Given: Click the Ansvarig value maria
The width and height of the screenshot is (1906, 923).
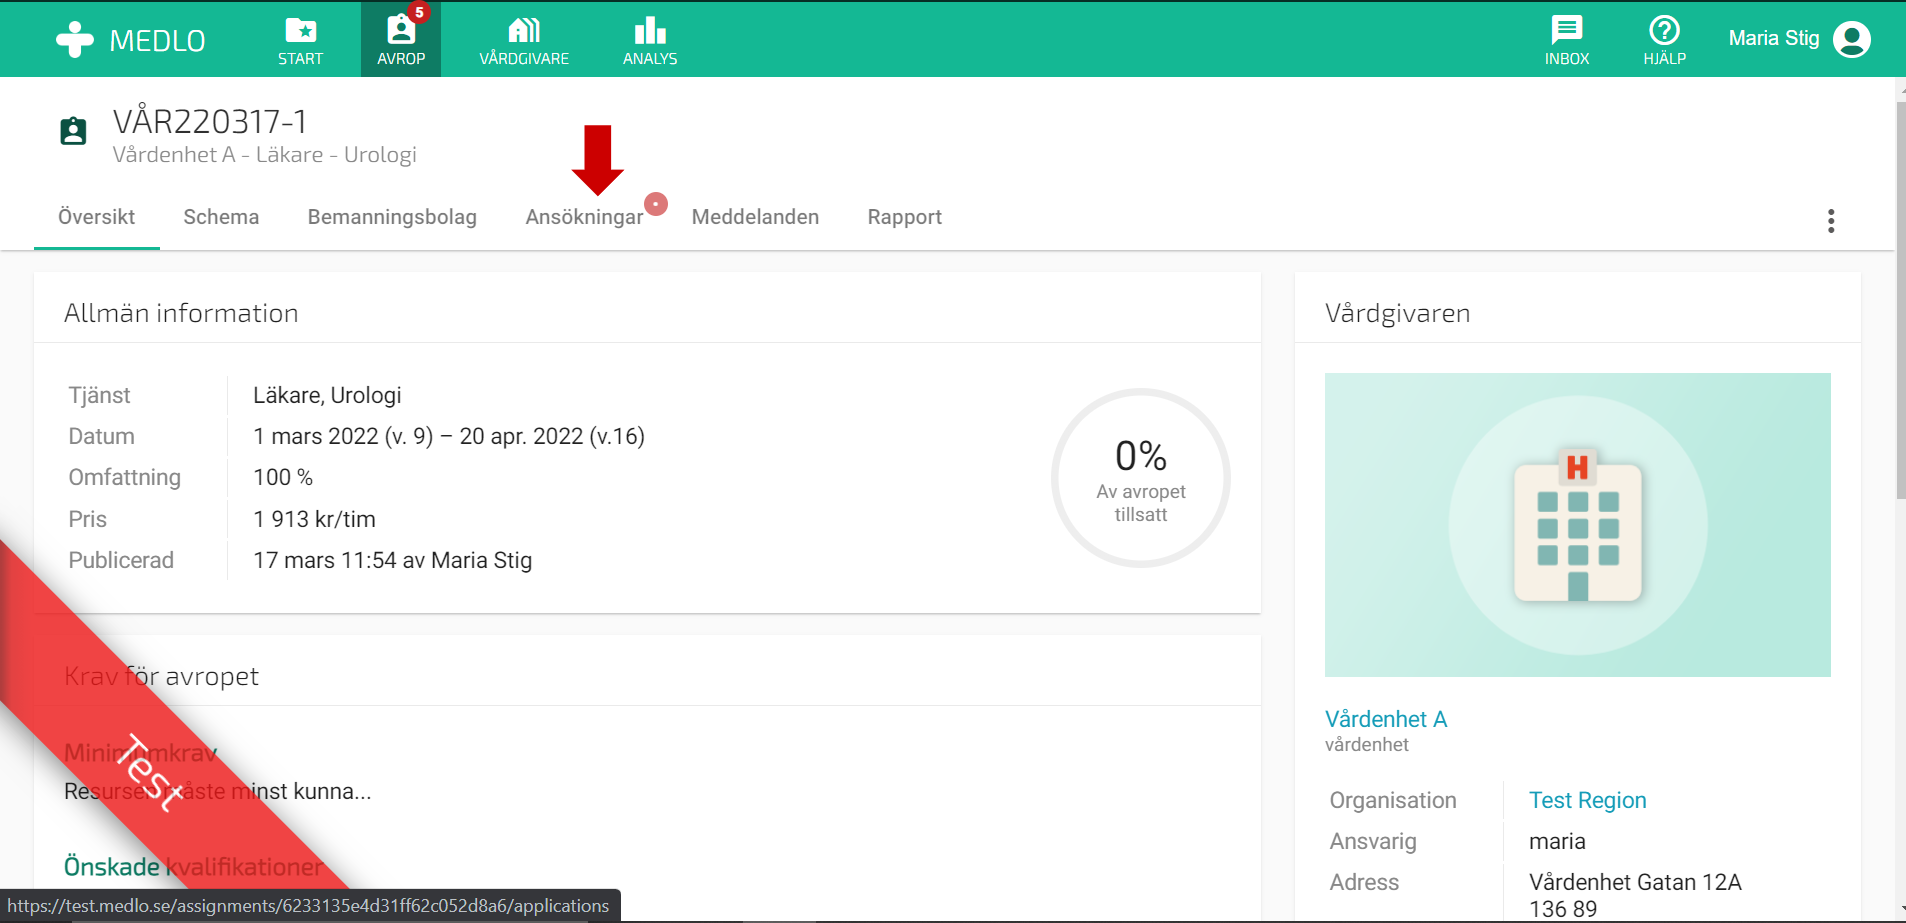Looking at the screenshot, I should [x=1557, y=841].
